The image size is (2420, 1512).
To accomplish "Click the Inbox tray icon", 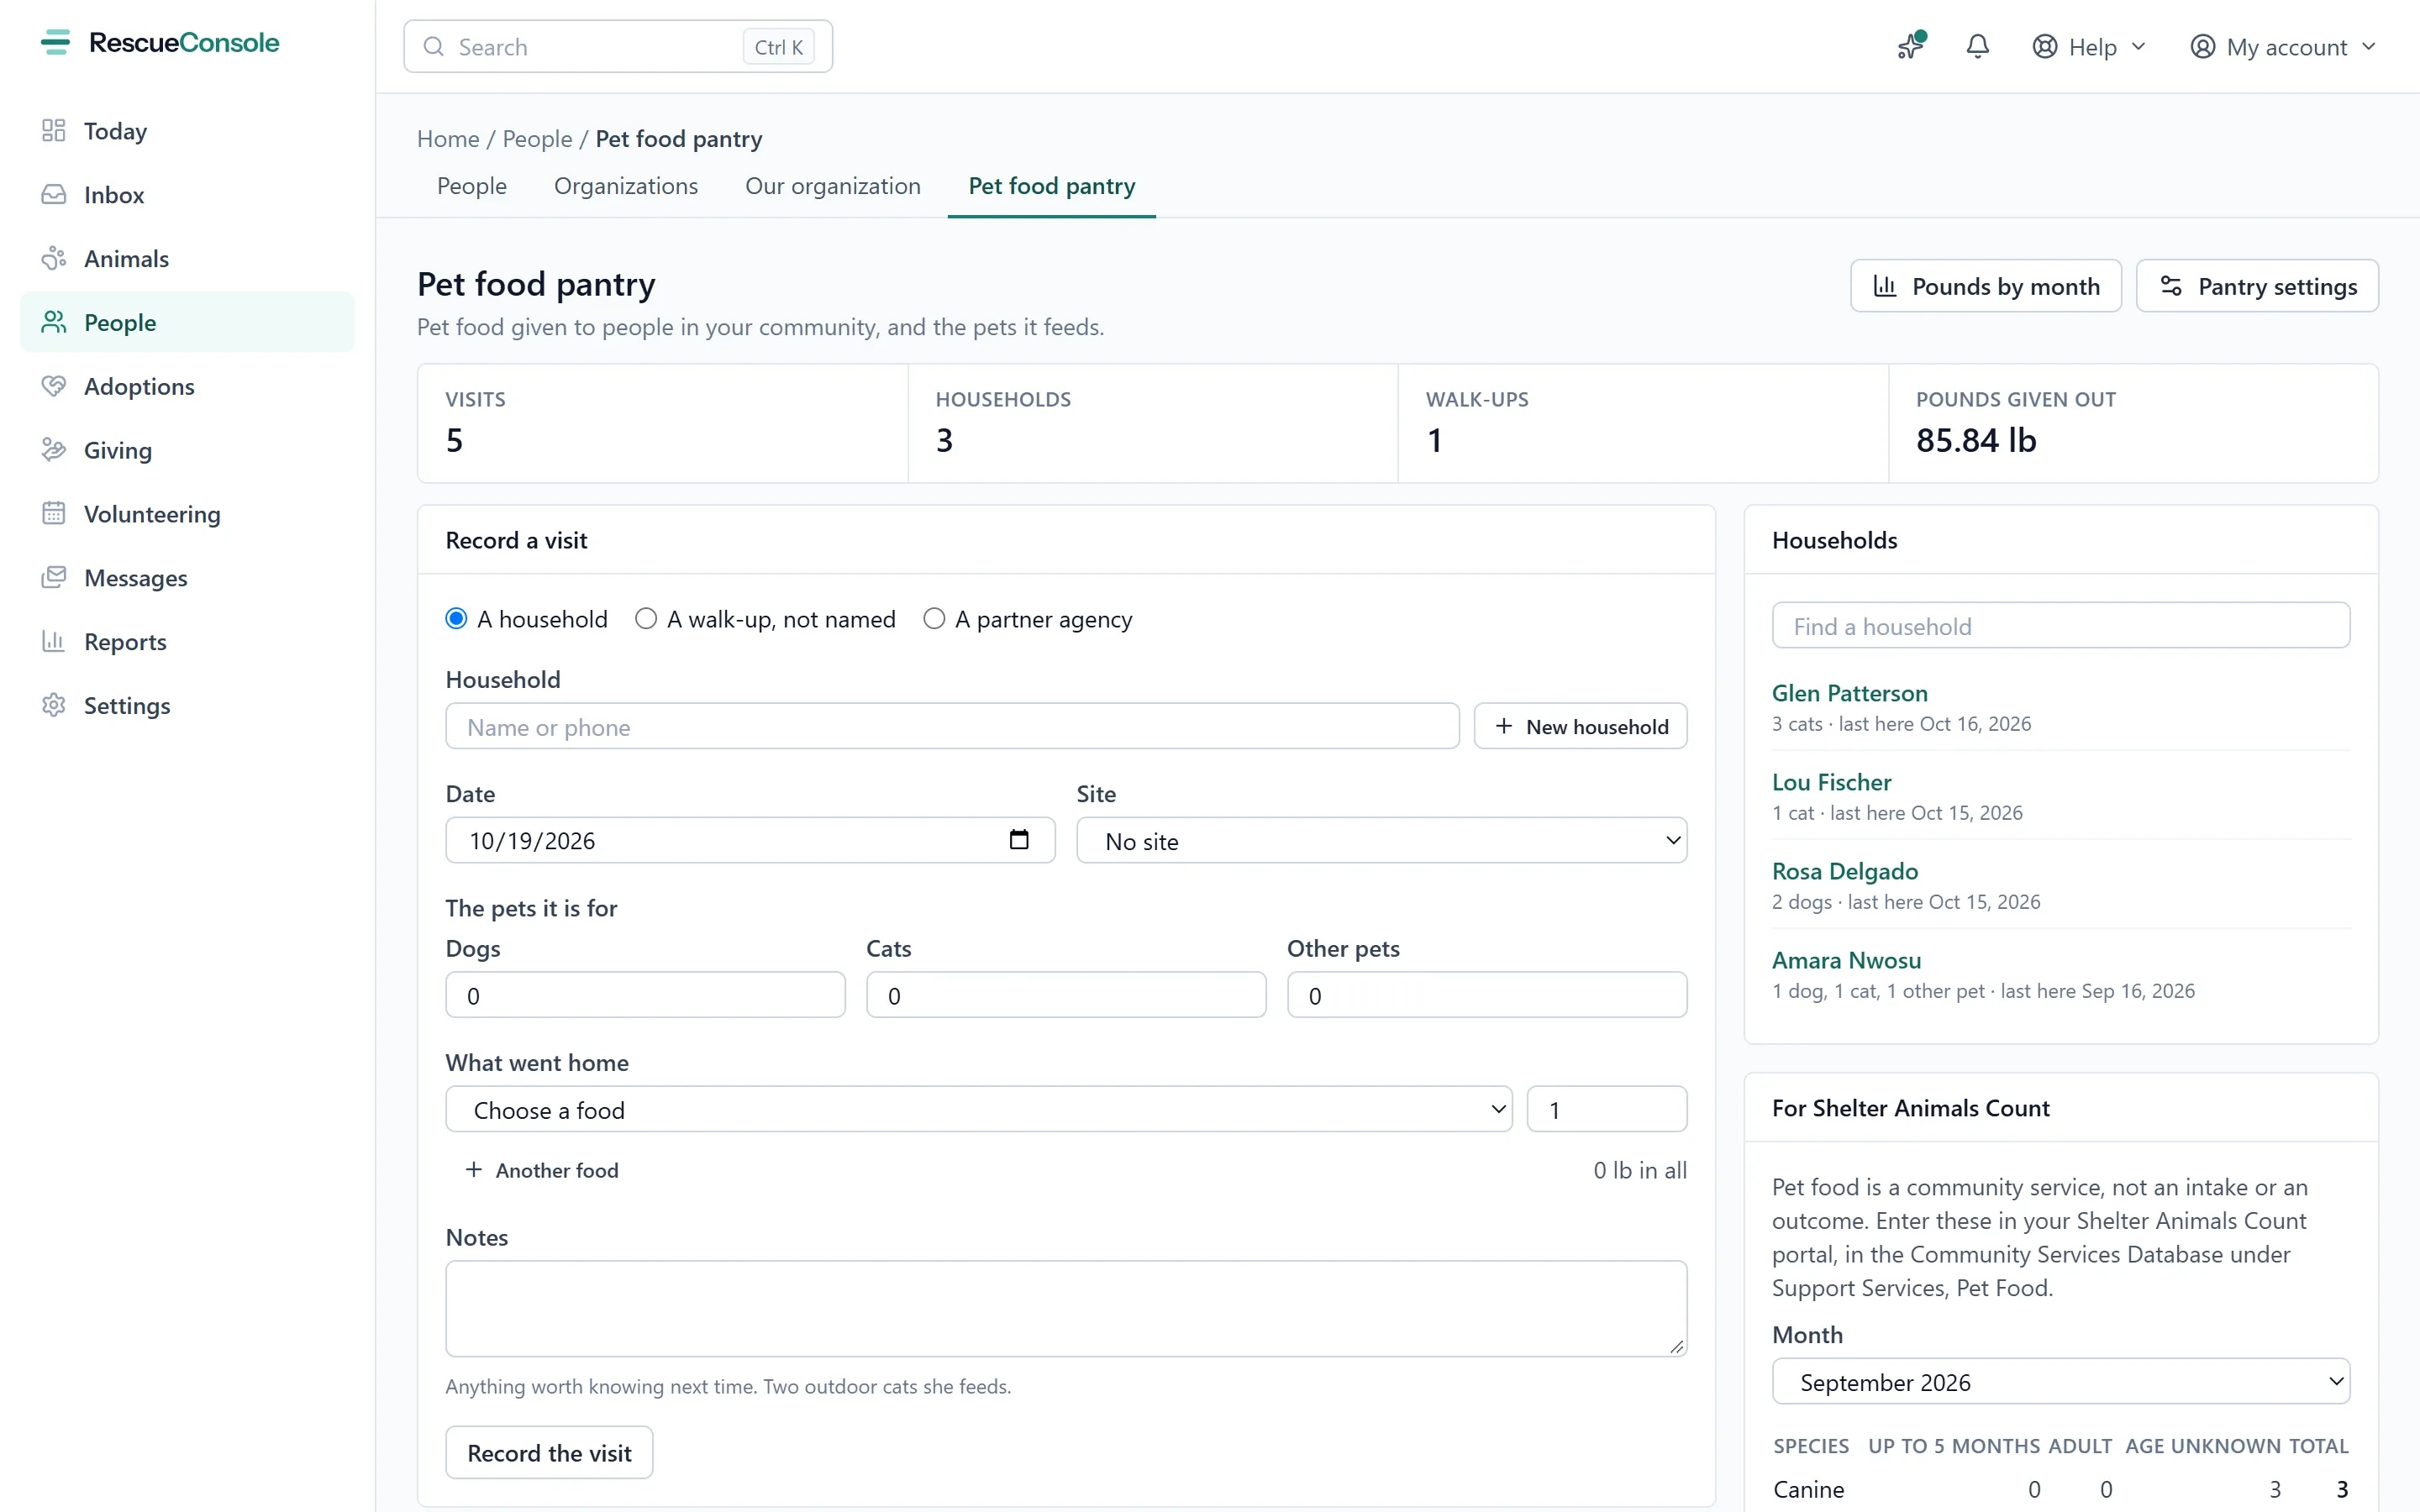I will click(x=54, y=195).
